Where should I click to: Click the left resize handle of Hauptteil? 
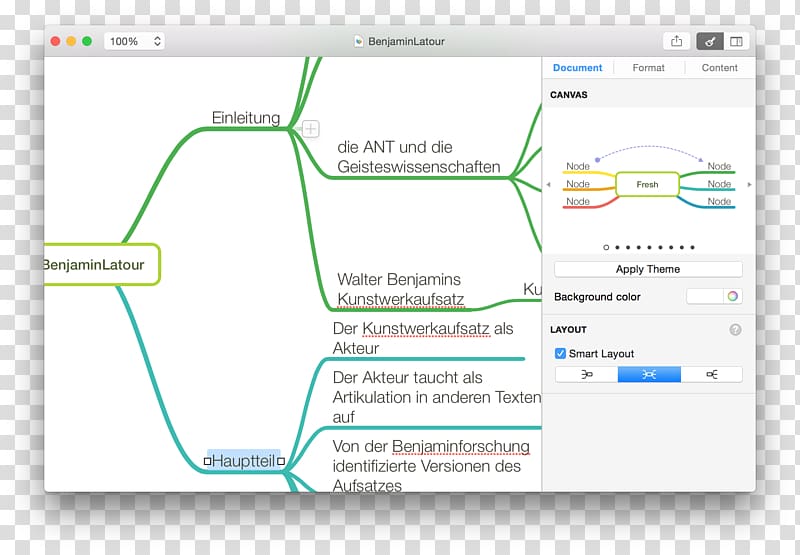pos(207,462)
